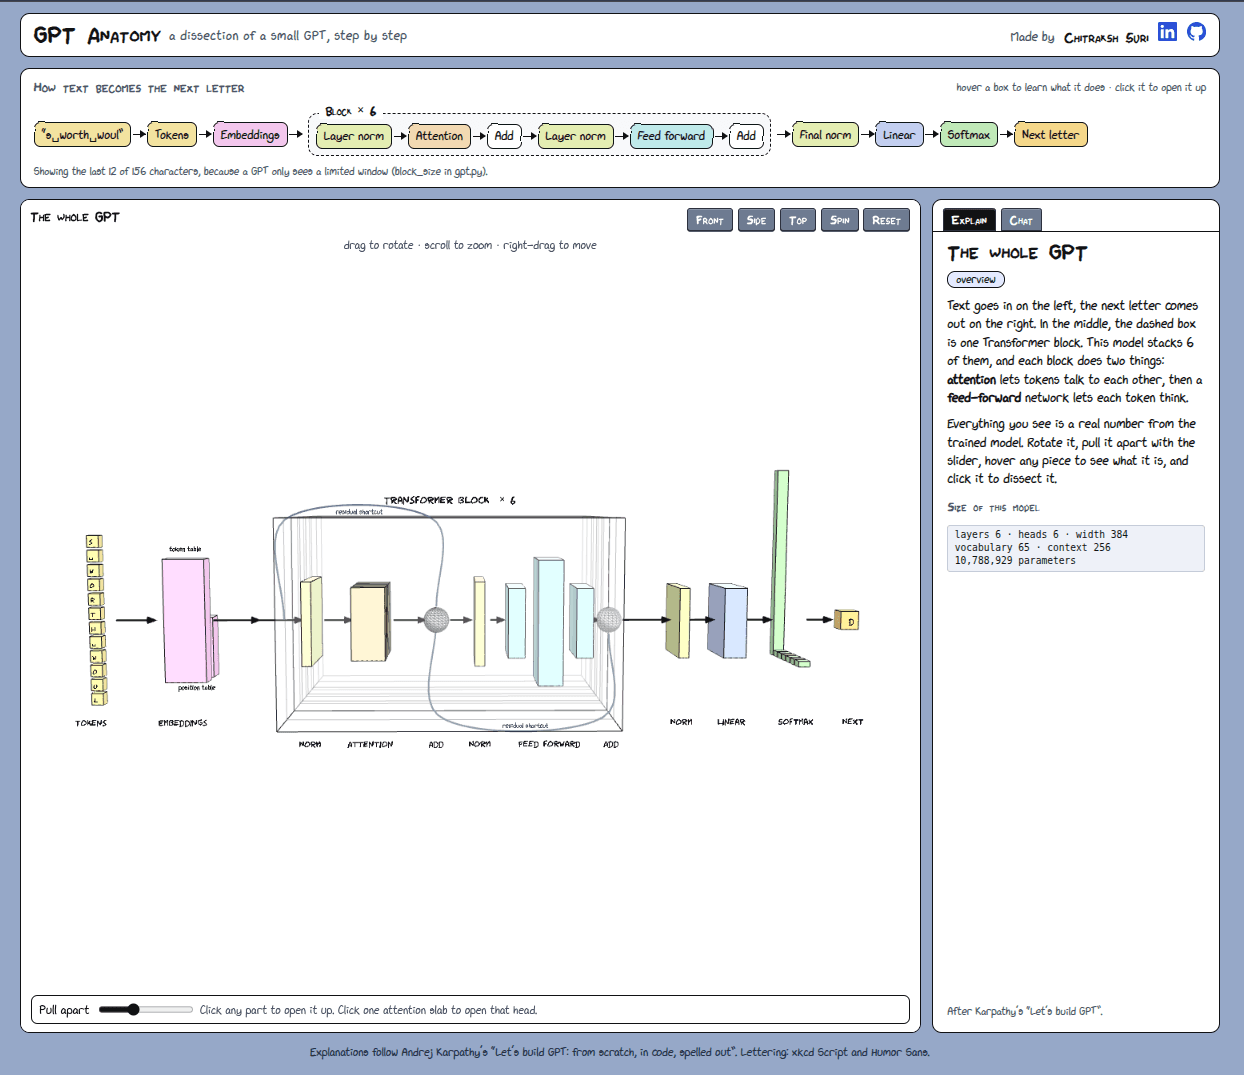This screenshot has height=1075, width=1244.
Task: Click the first gray add sphere
Action: [x=436, y=620]
